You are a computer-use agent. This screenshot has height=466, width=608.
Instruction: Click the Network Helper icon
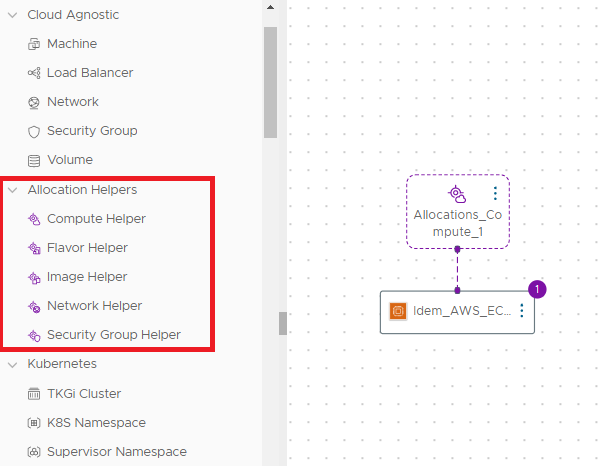click(x=34, y=307)
